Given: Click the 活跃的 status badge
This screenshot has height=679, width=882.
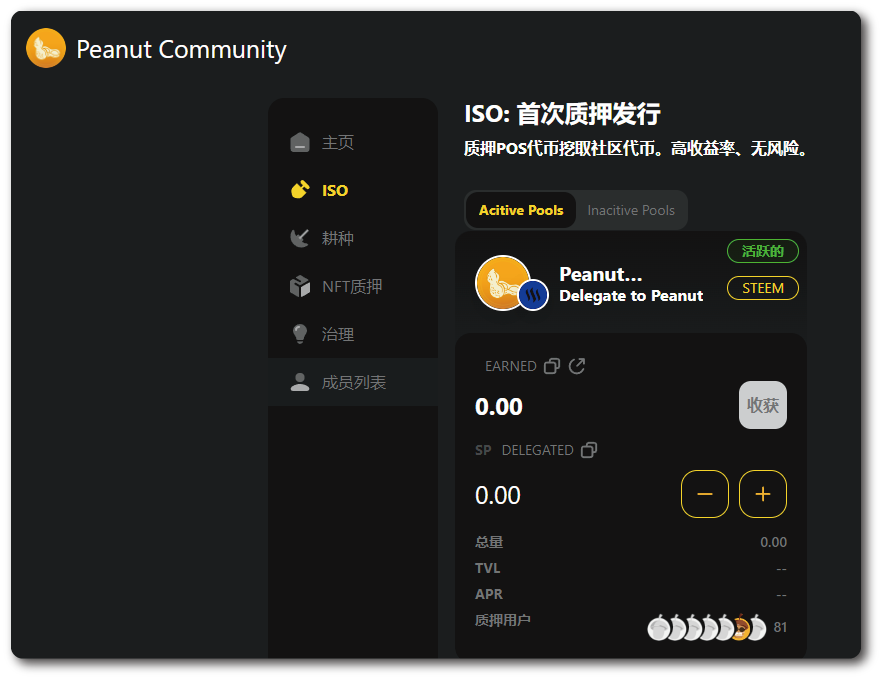Looking at the screenshot, I should [763, 251].
